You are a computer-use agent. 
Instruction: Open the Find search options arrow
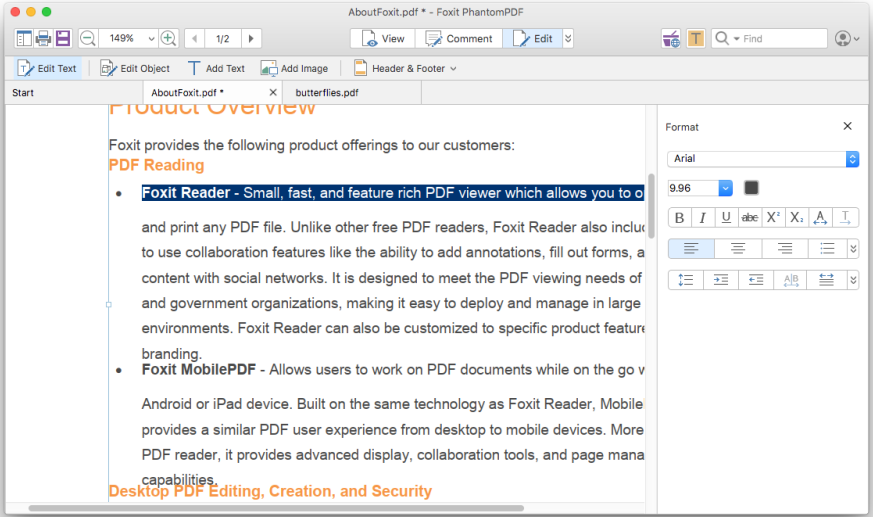pyautogui.click(x=737, y=39)
